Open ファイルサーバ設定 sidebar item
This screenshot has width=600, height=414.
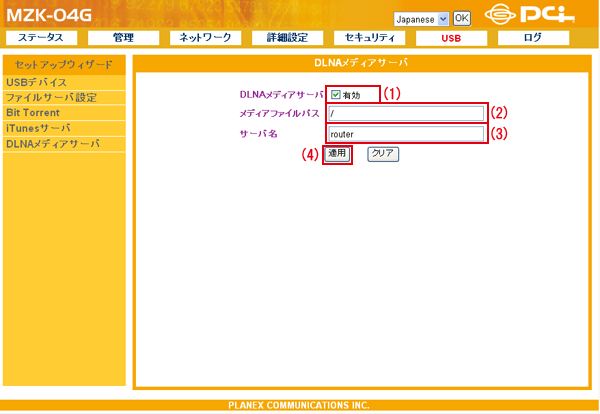pos(64,98)
